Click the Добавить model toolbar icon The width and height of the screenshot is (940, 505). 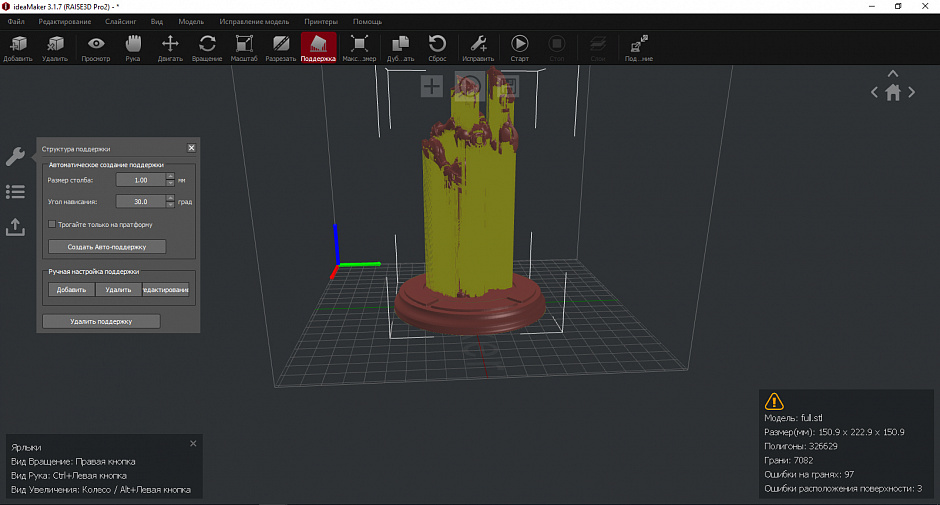pos(18,48)
